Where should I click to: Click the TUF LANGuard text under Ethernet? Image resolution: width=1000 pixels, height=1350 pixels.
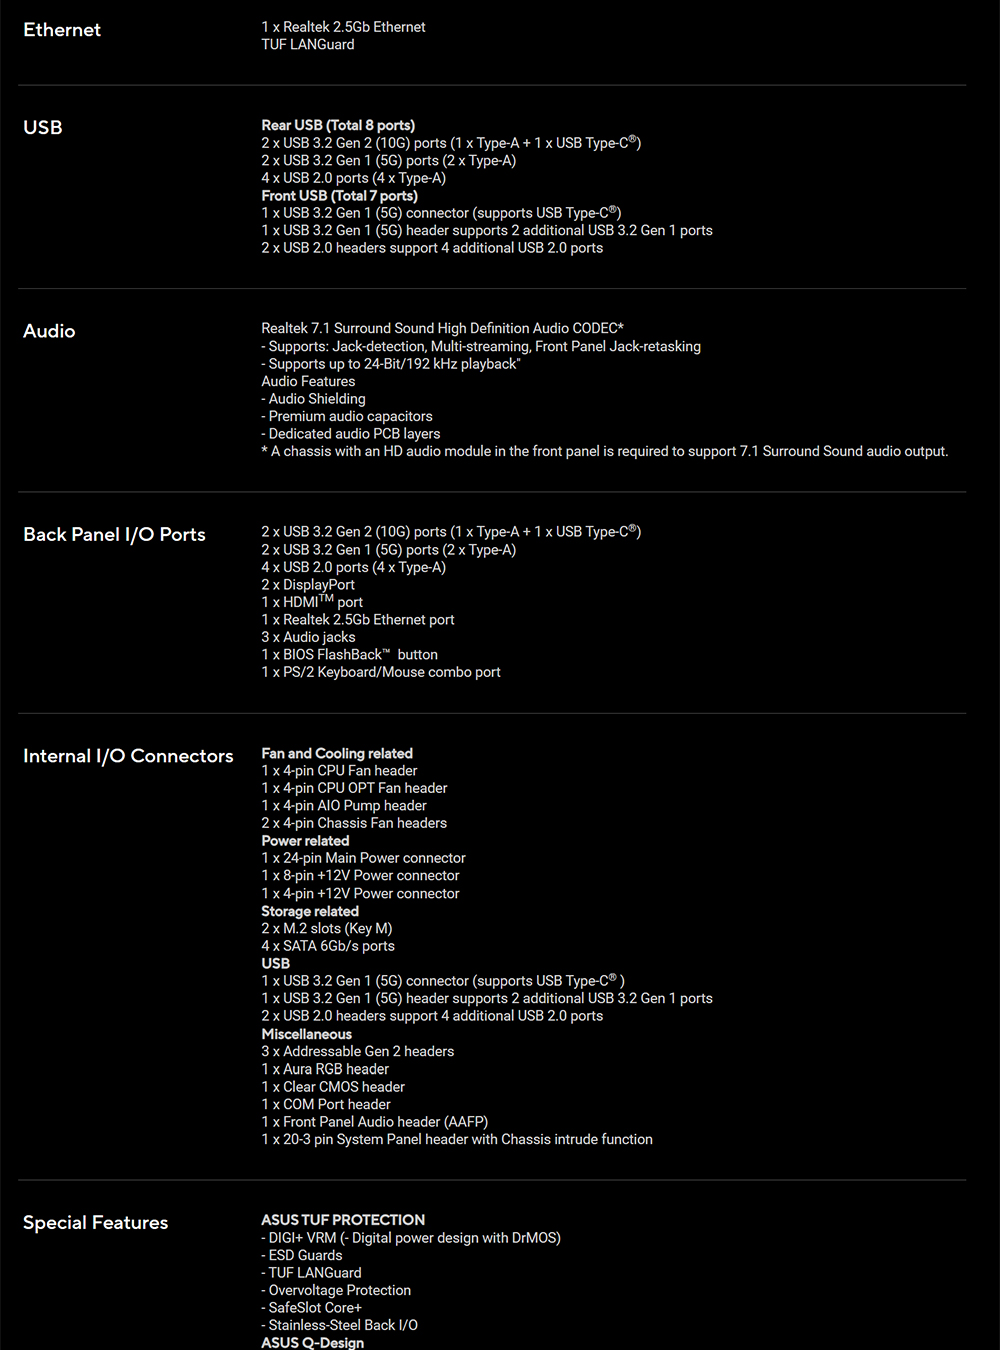[308, 45]
